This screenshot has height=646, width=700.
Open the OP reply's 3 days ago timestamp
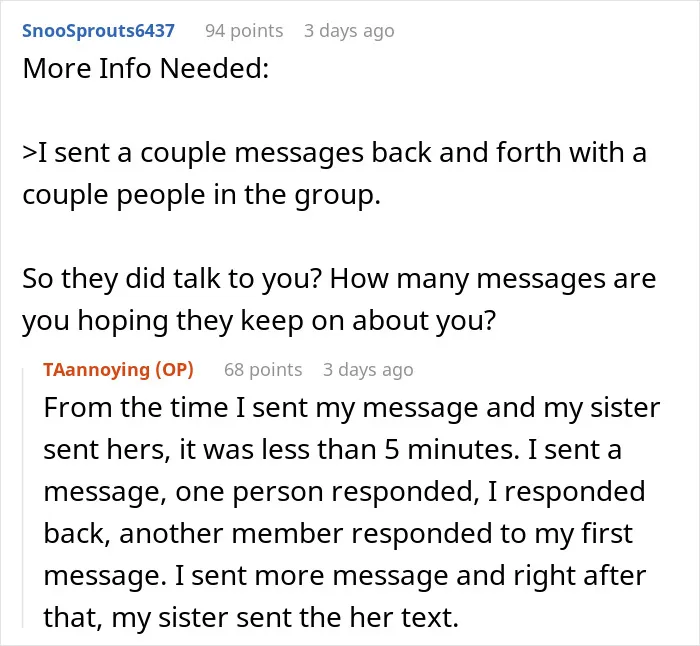[368, 370]
